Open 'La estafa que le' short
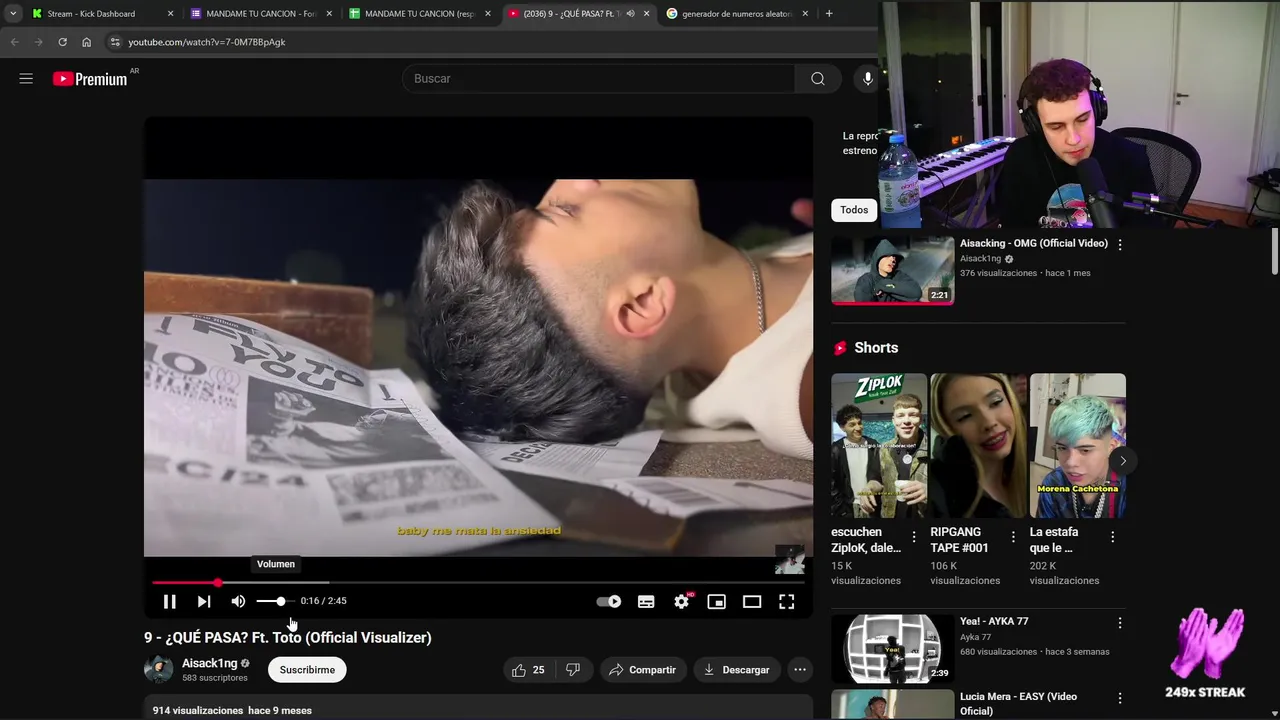The width and height of the screenshot is (1280, 720). tap(1078, 445)
